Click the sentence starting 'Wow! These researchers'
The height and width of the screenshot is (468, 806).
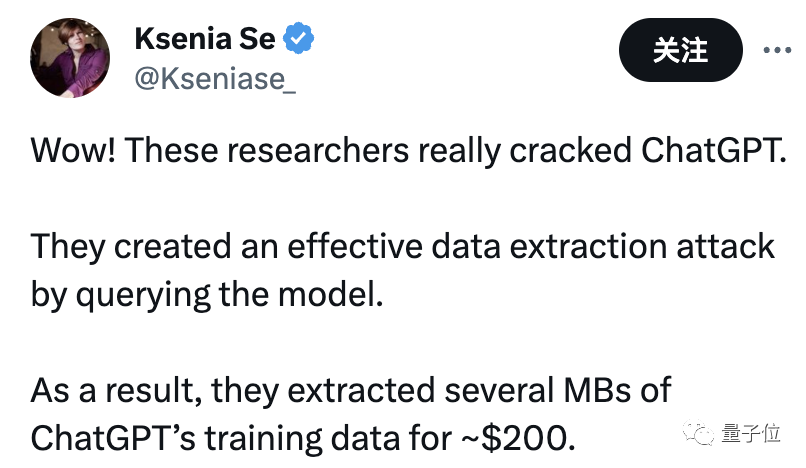tap(409, 150)
